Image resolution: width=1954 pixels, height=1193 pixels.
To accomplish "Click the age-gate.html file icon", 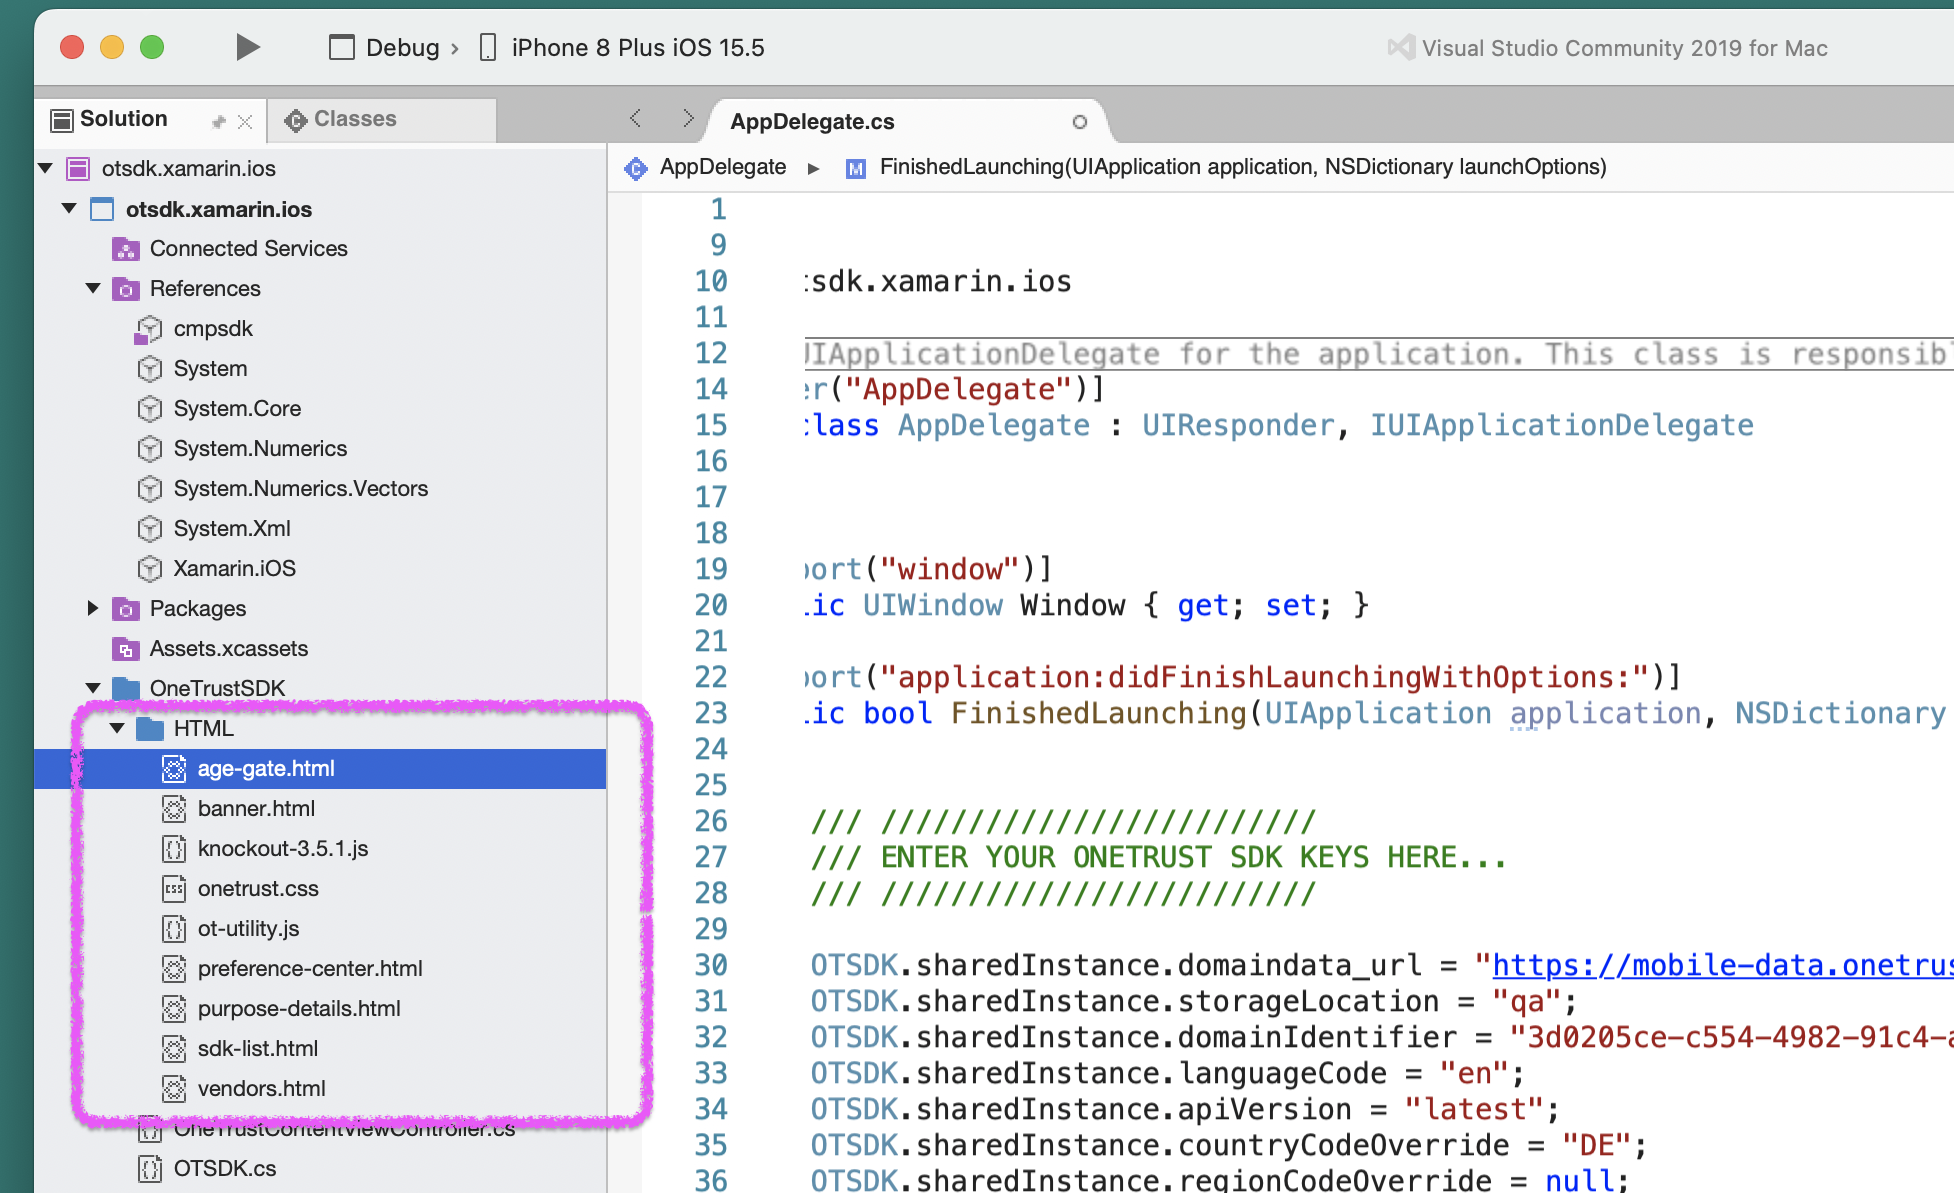I will click(174, 769).
